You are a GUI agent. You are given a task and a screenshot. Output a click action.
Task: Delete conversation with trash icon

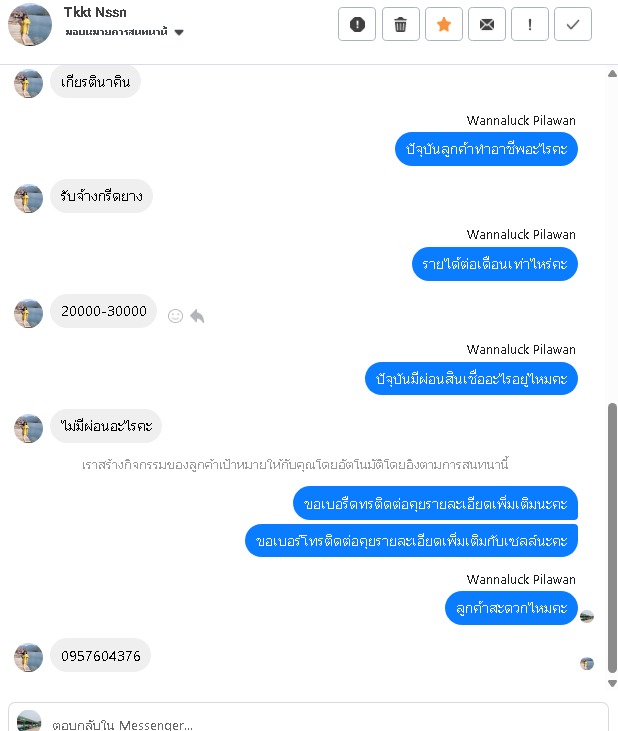click(400, 24)
